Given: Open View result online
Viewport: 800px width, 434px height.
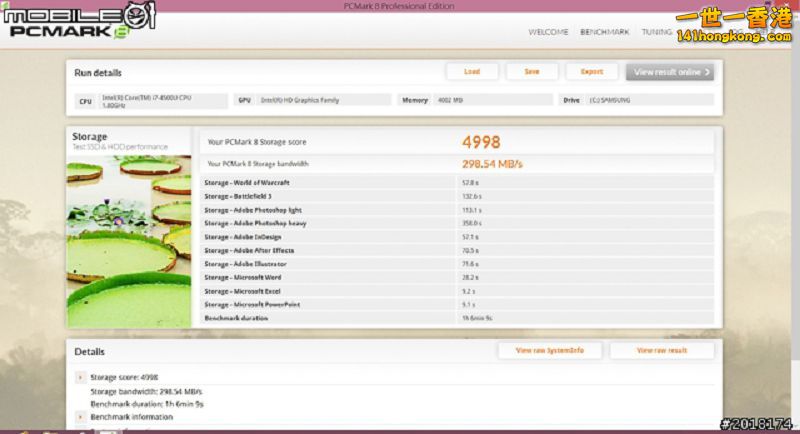Looking at the screenshot, I should pos(670,72).
